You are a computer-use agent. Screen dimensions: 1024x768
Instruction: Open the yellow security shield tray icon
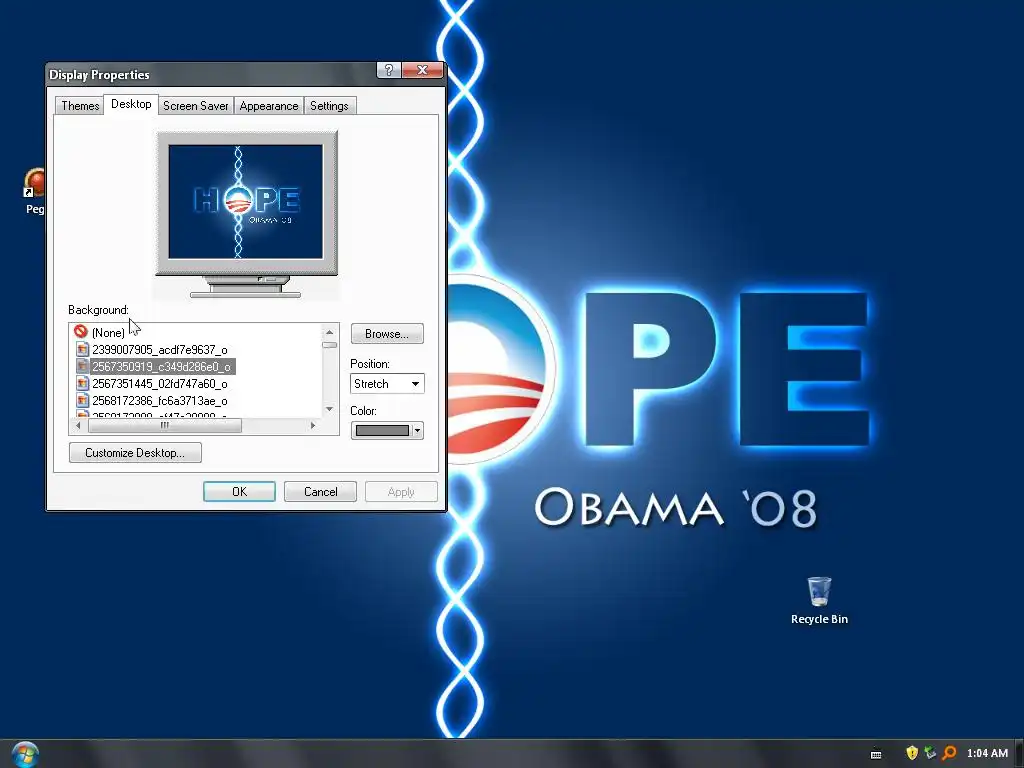click(912, 753)
